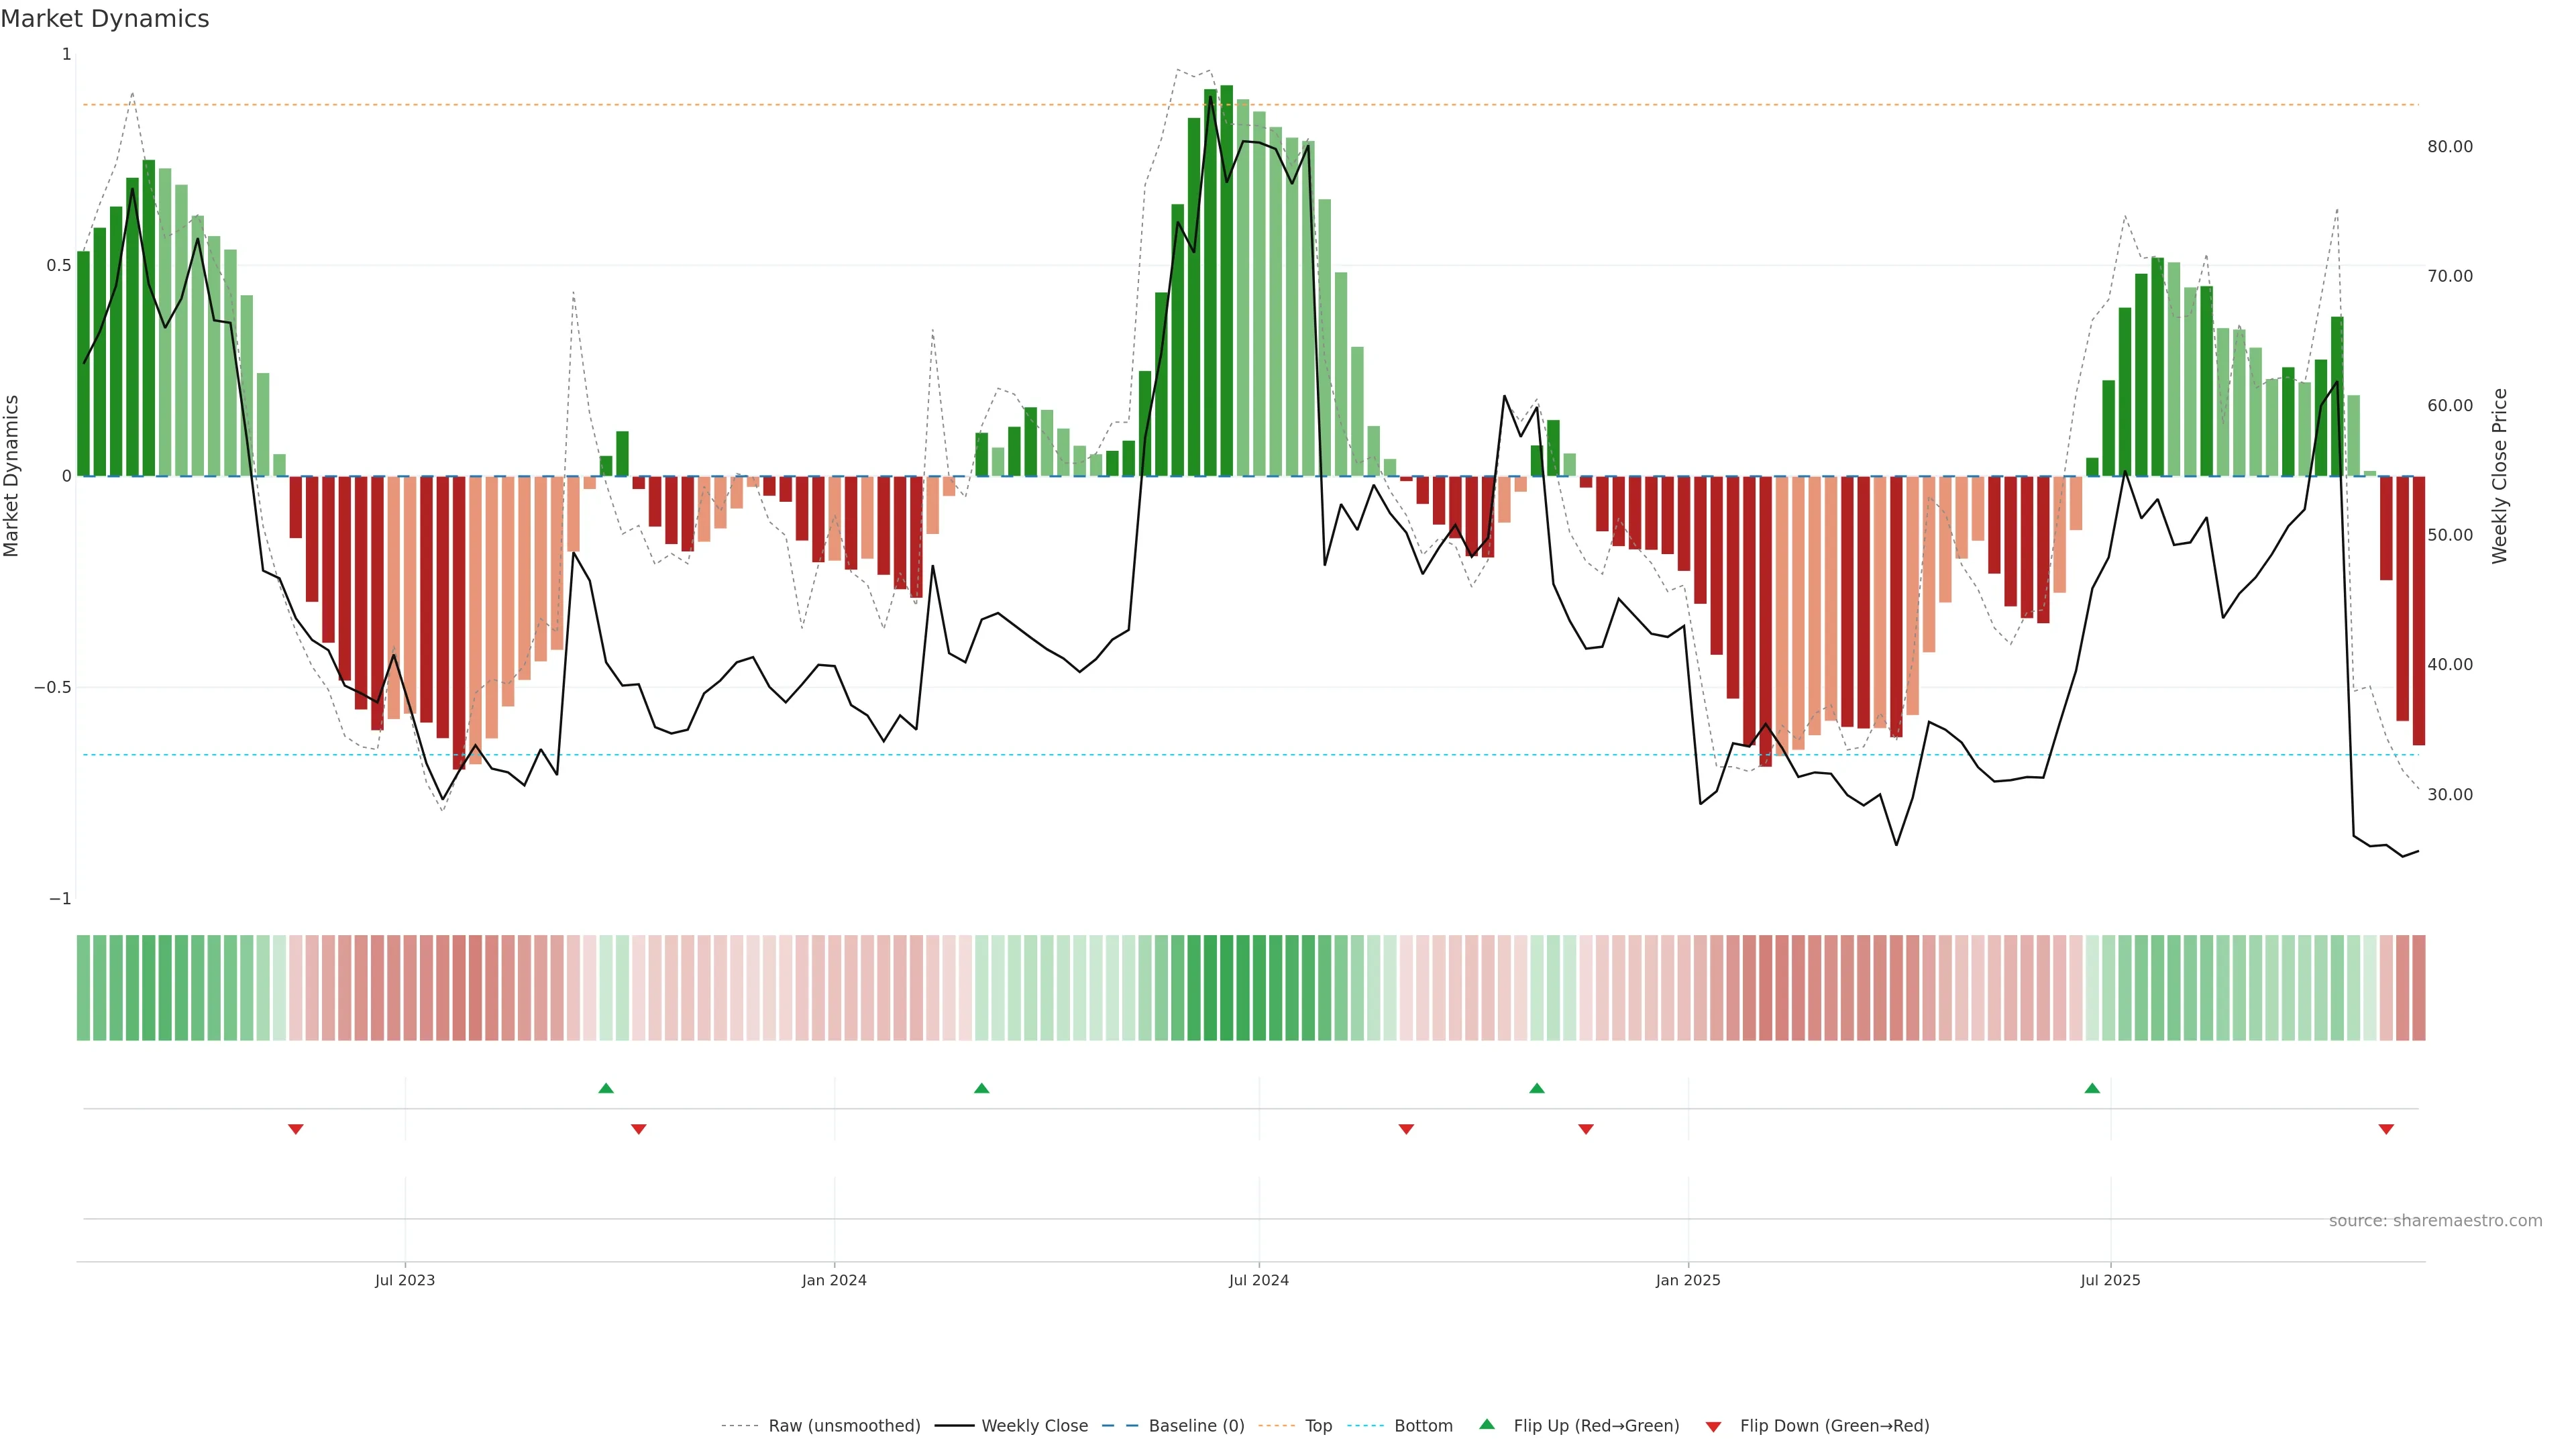The width and height of the screenshot is (2576, 1449).
Task: Click the flip-up marker after Jan 2024
Action: point(981,1088)
